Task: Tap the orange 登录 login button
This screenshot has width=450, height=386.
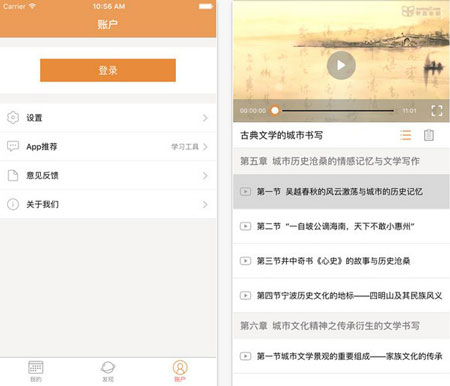Action: tap(108, 70)
